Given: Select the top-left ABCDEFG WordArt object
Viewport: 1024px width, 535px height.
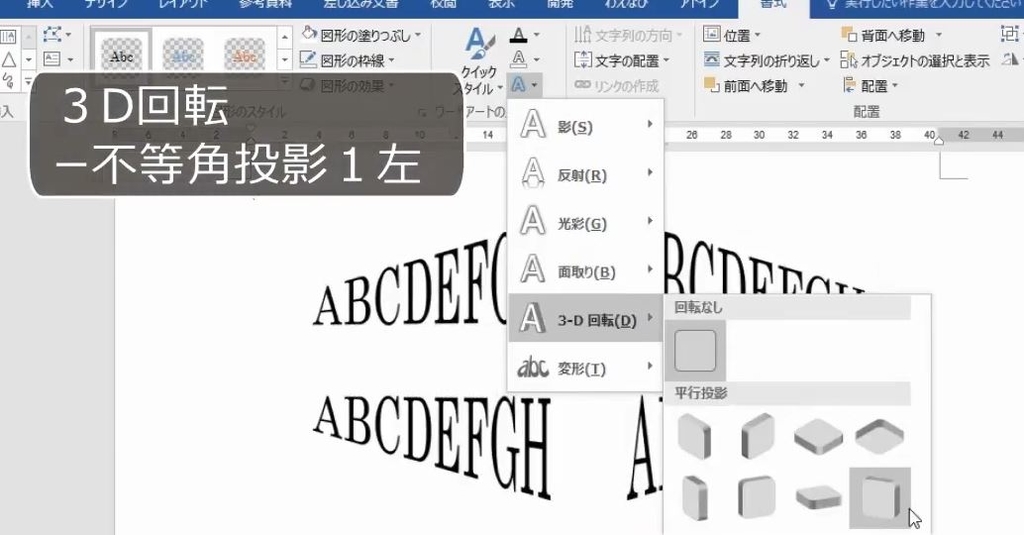Looking at the screenshot, I should (x=409, y=282).
